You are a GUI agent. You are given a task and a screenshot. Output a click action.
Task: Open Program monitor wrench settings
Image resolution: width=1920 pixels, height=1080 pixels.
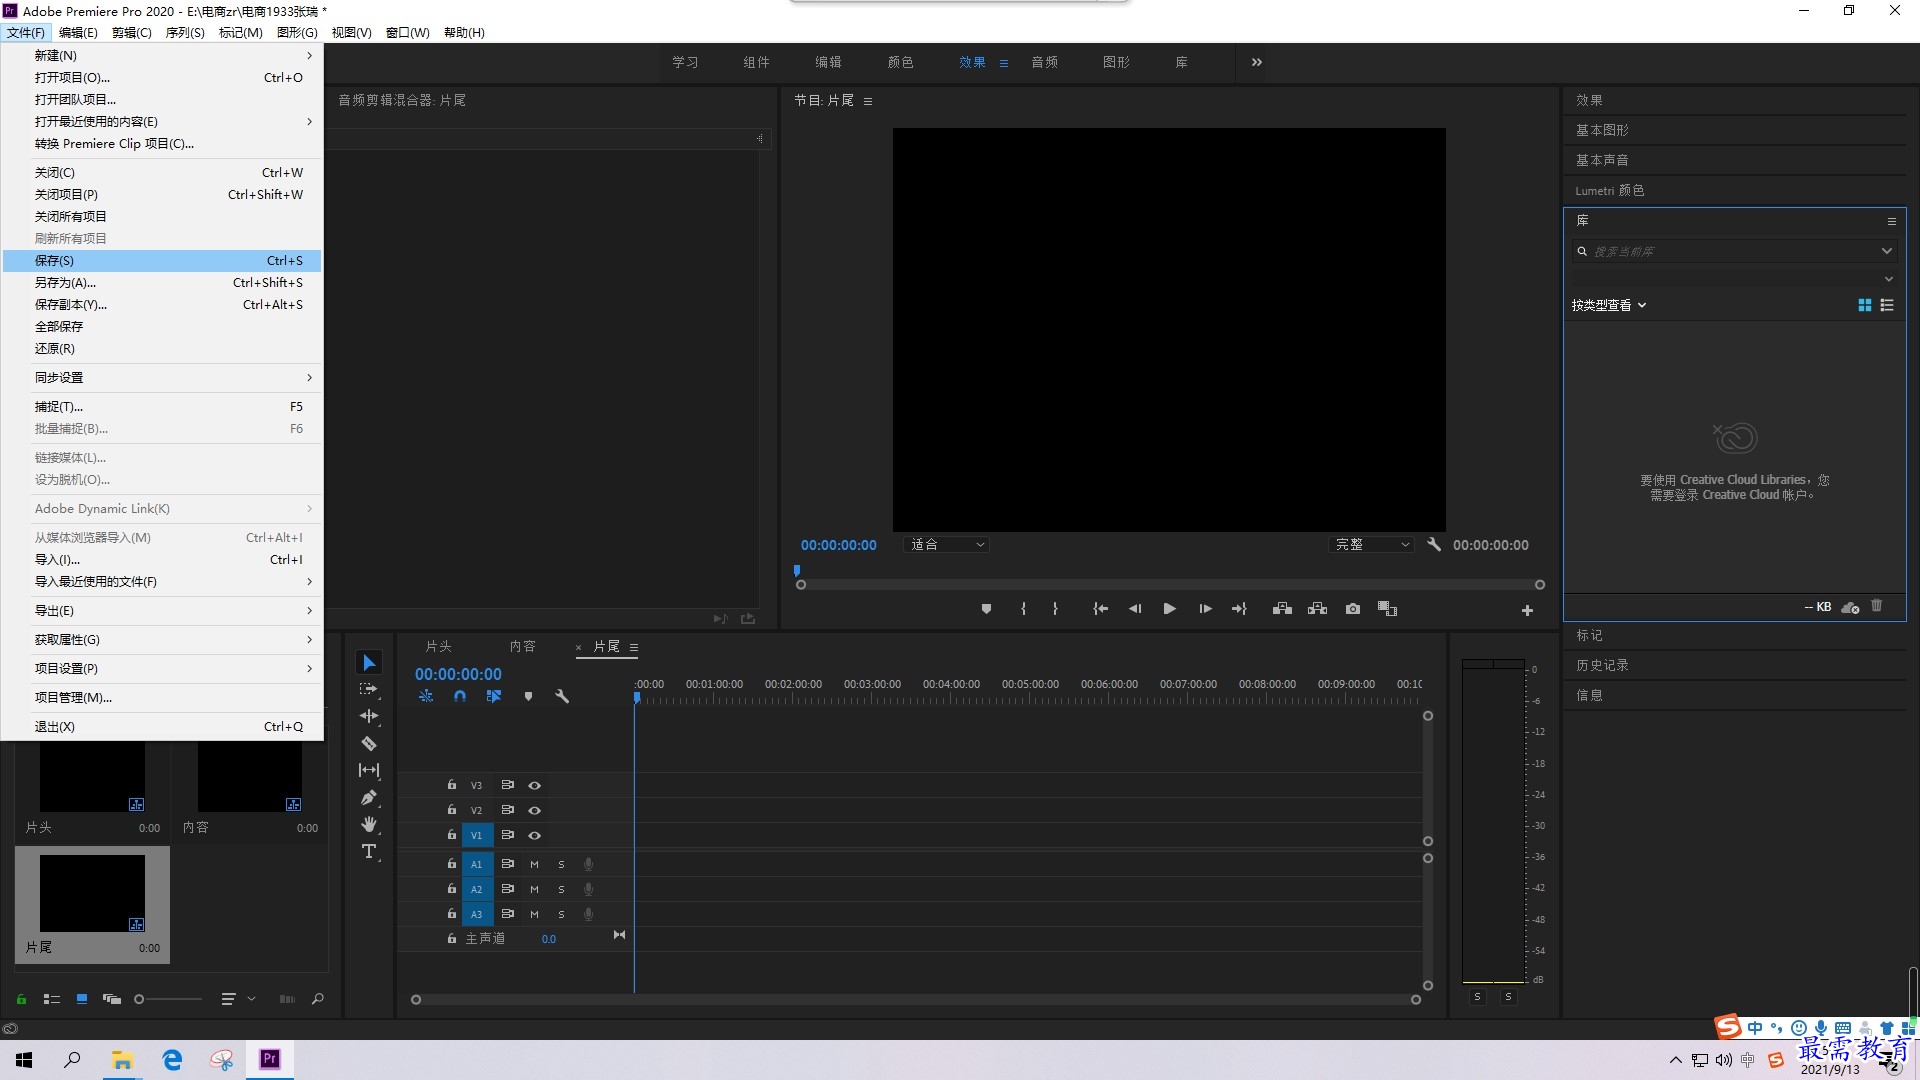click(1434, 544)
